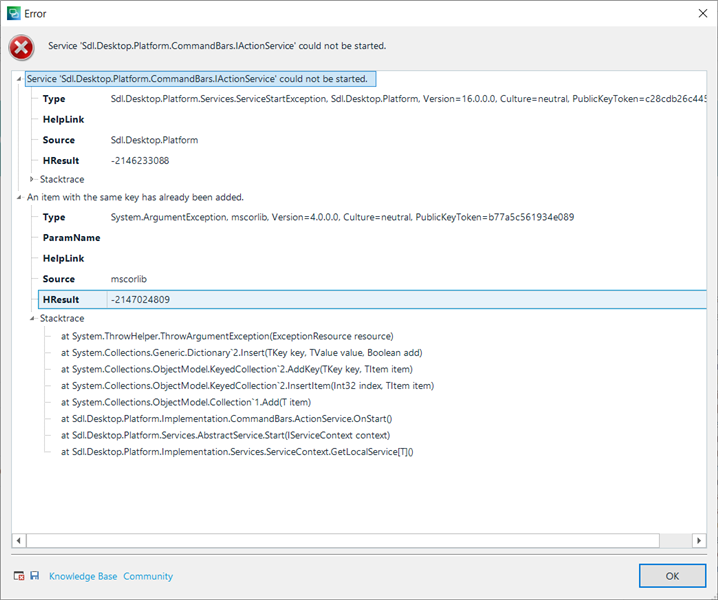Collapse the 'An item with the same key' node
Image resolution: width=718 pixels, height=600 pixels.
point(19,197)
